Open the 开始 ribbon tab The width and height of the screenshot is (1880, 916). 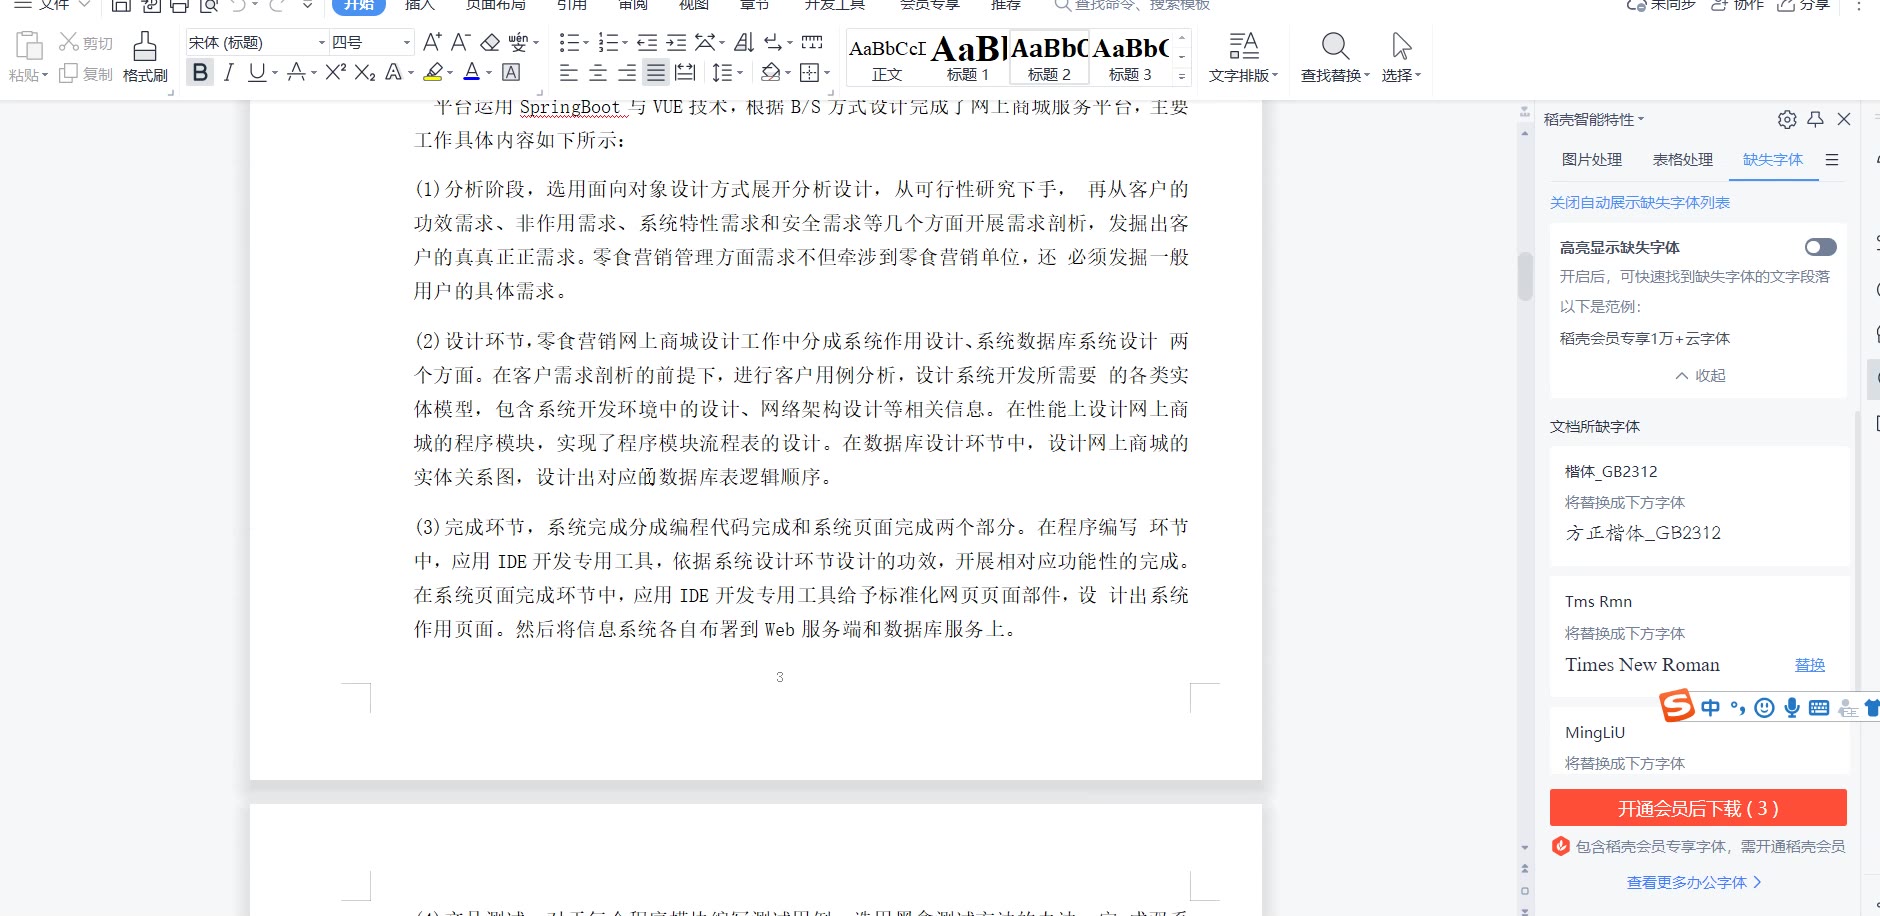coord(358,5)
